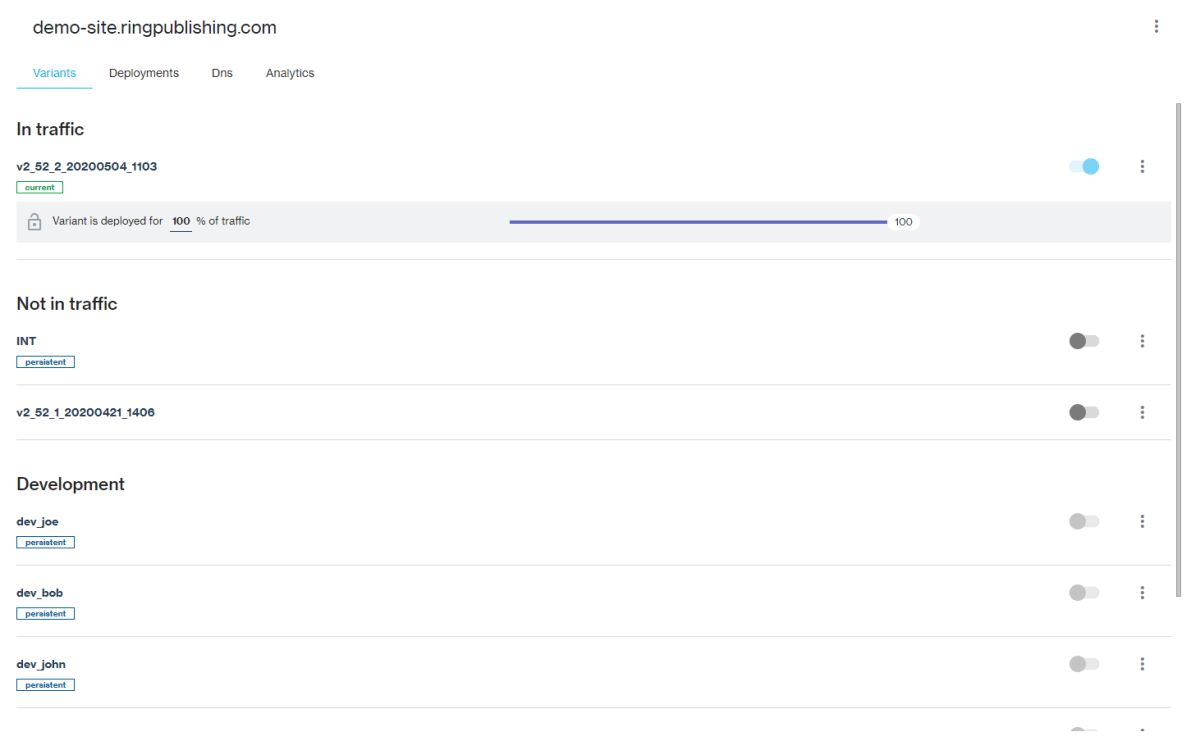Toggle the dev_joe variant switch
Viewport: 1200px width, 741px height.
(1084, 521)
